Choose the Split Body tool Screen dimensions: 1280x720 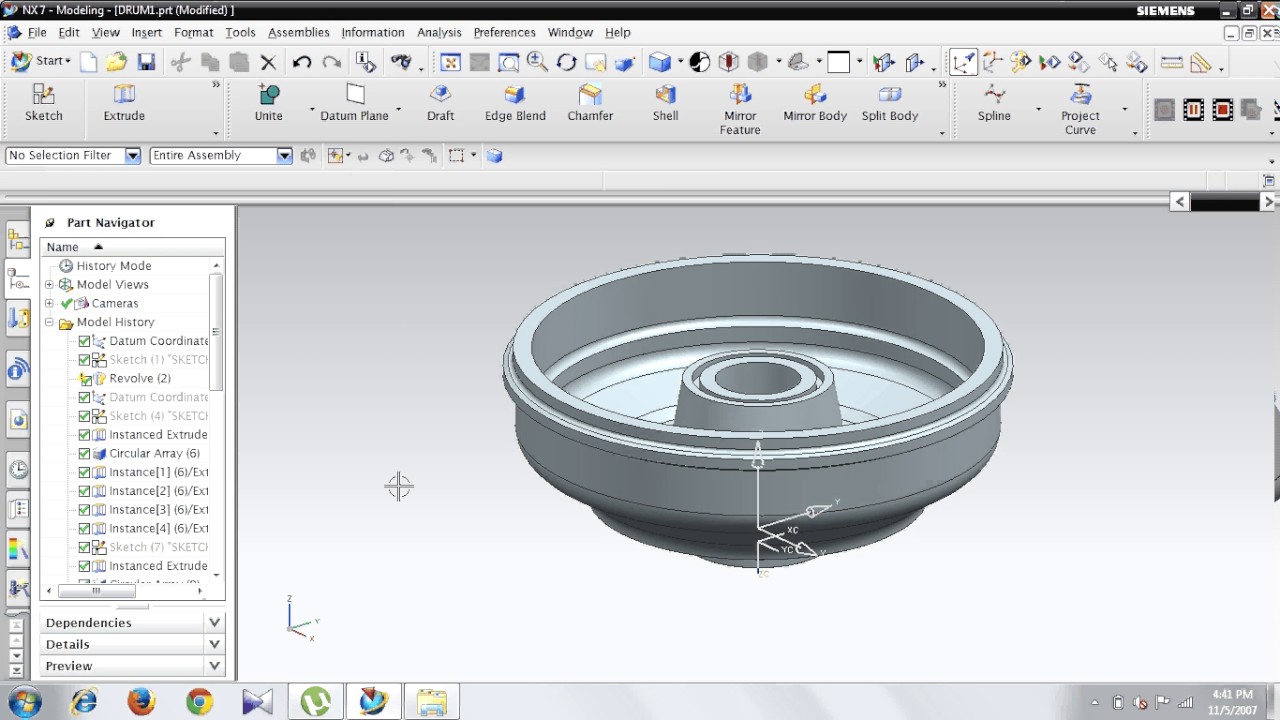click(x=890, y=103)
